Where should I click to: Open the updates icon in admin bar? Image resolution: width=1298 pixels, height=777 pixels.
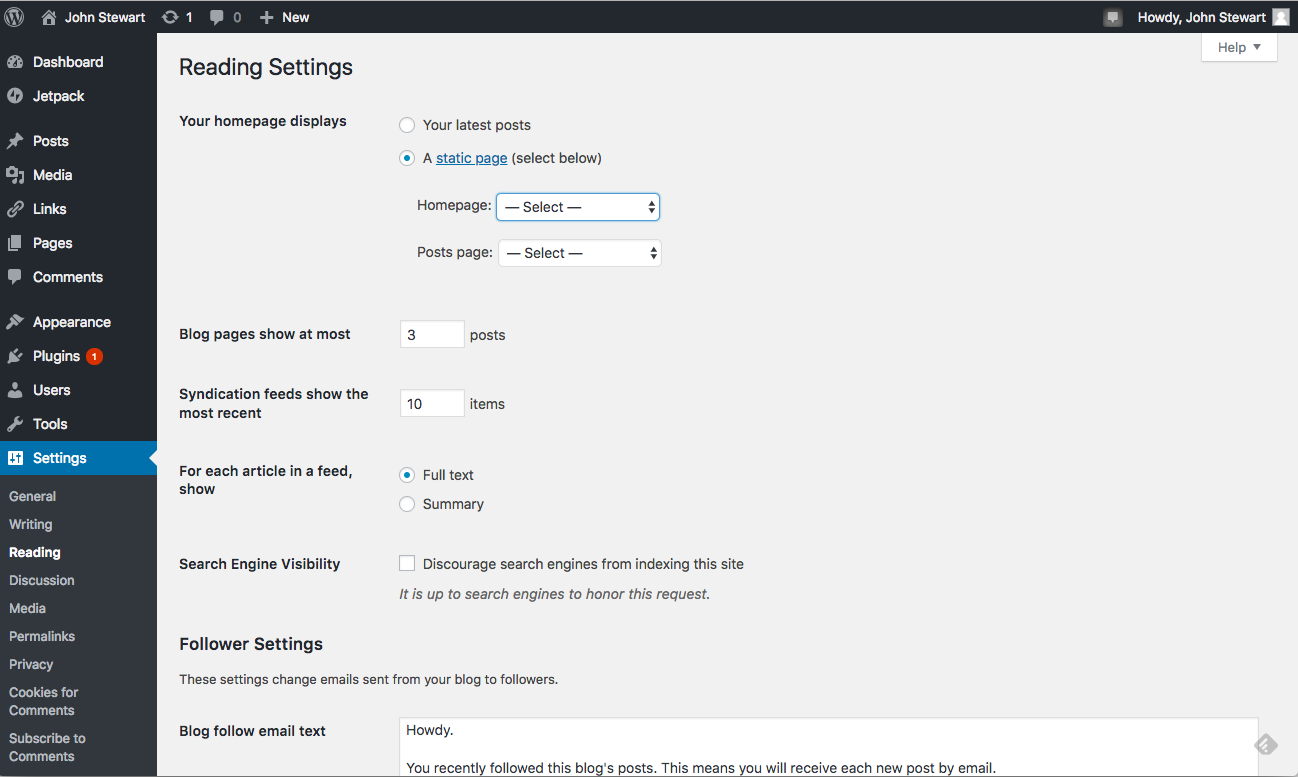(x=171, y=17)
